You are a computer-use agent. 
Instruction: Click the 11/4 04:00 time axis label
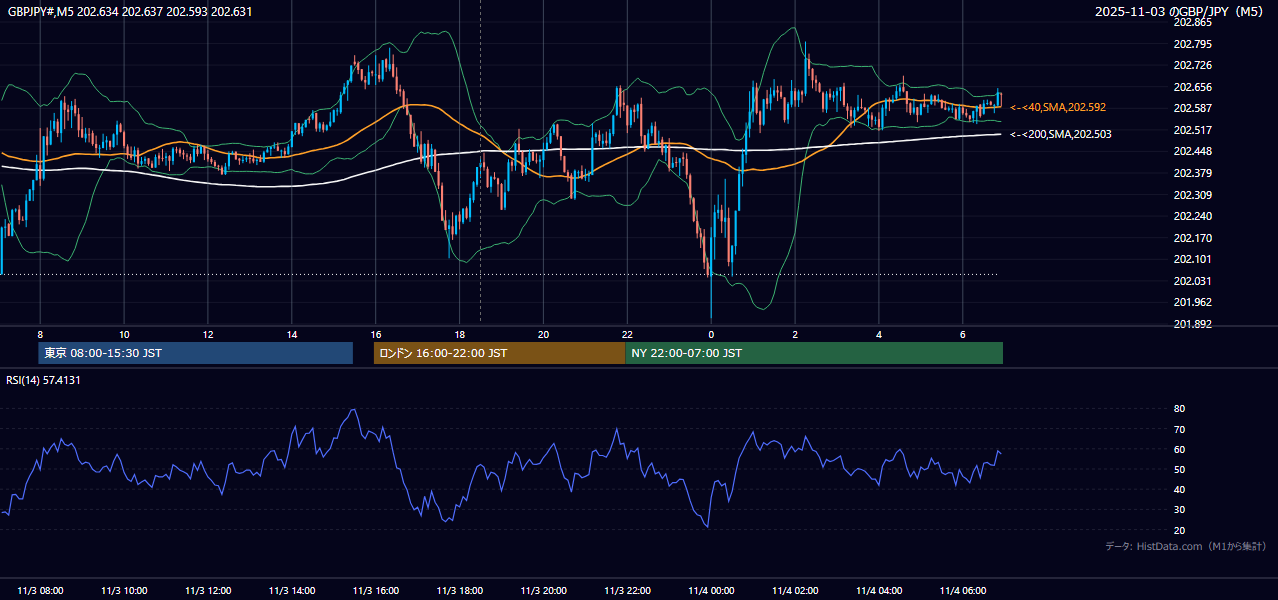coord(879,590)
